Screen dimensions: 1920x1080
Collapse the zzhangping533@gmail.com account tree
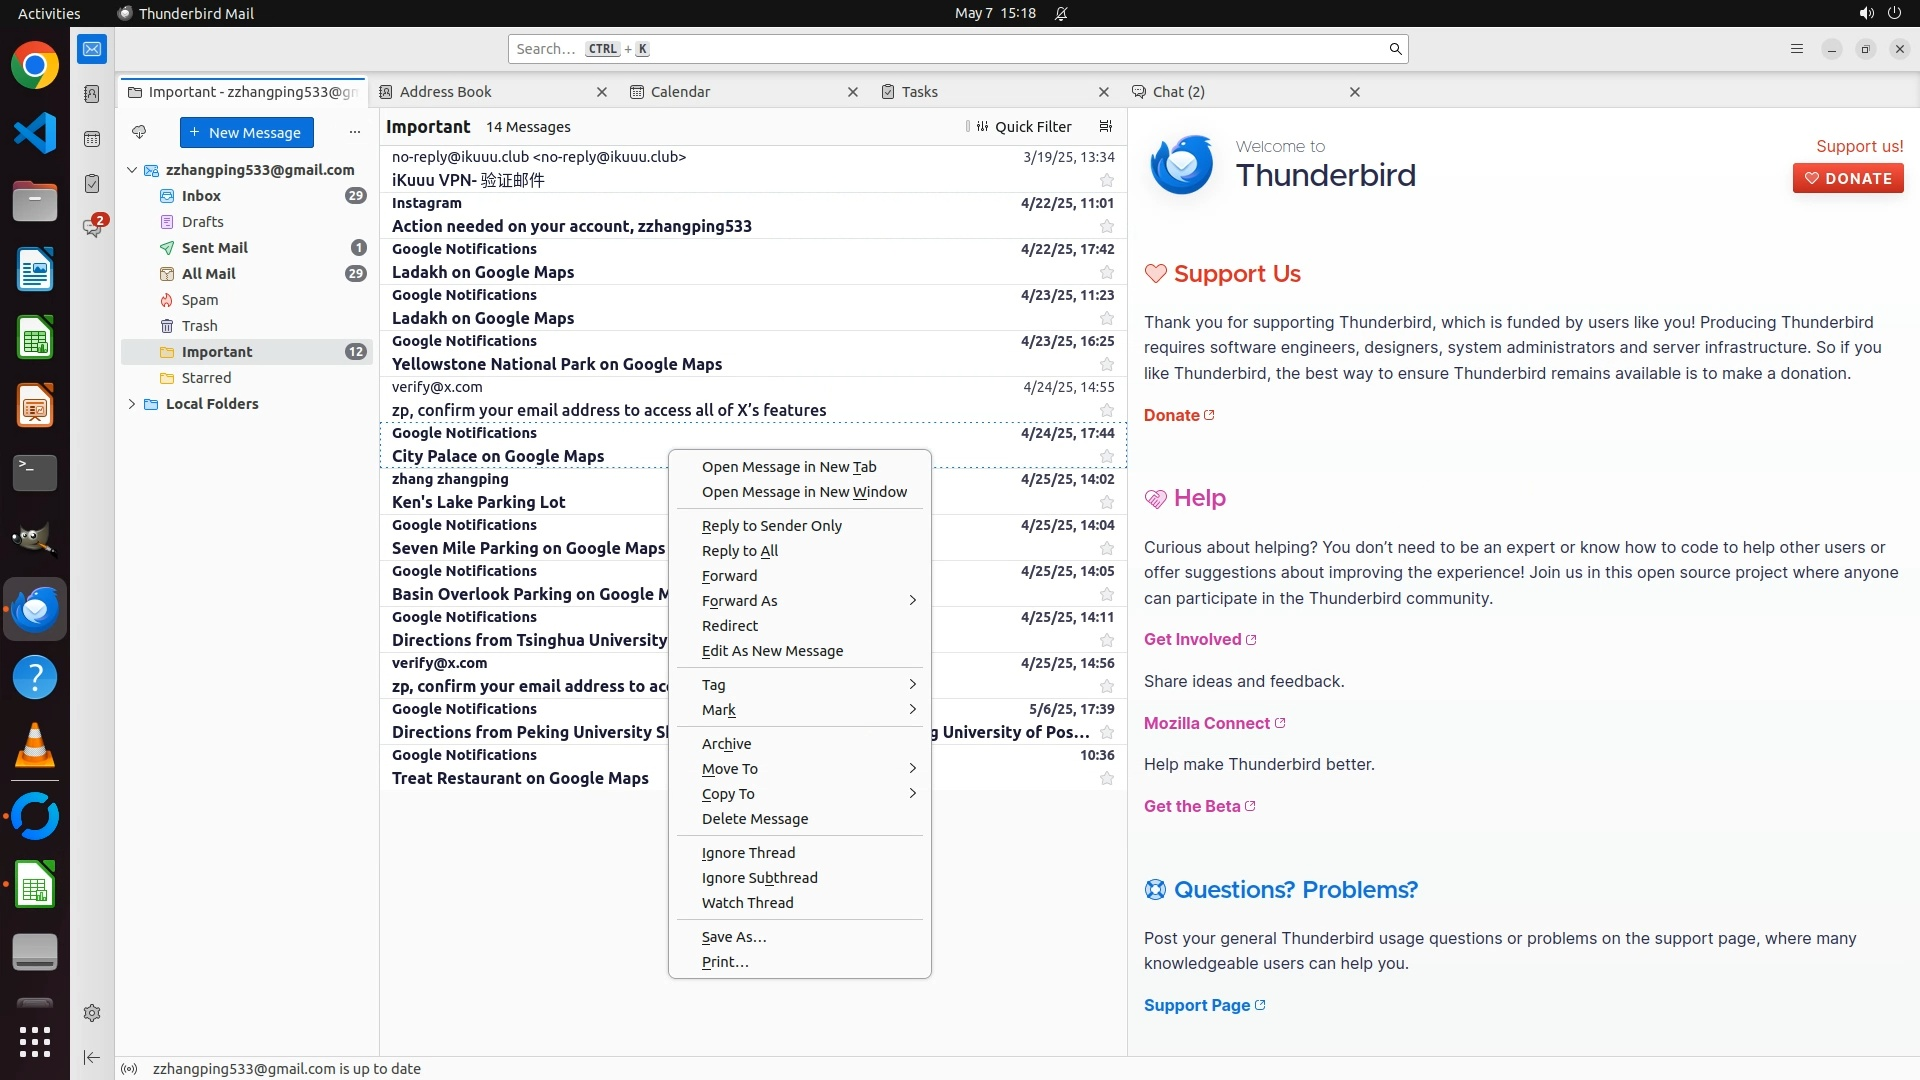[x=132, y=170]
